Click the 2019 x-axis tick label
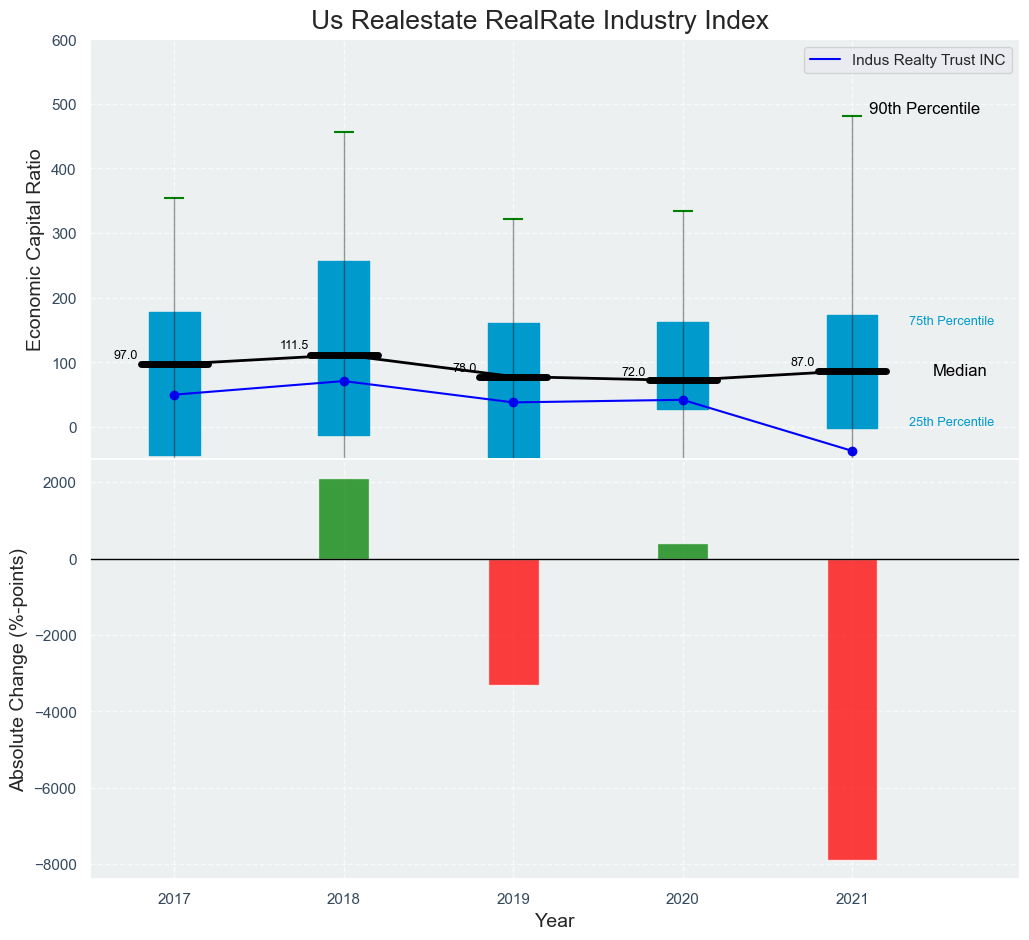1029x940 pixels. coord(513,900)
